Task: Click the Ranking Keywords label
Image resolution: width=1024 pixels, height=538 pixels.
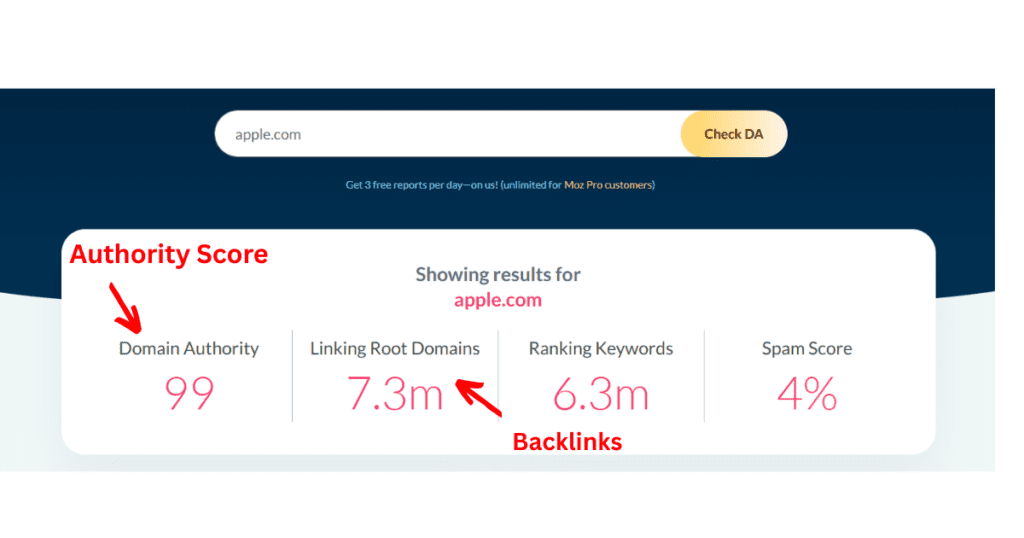Action: (601, 349)
